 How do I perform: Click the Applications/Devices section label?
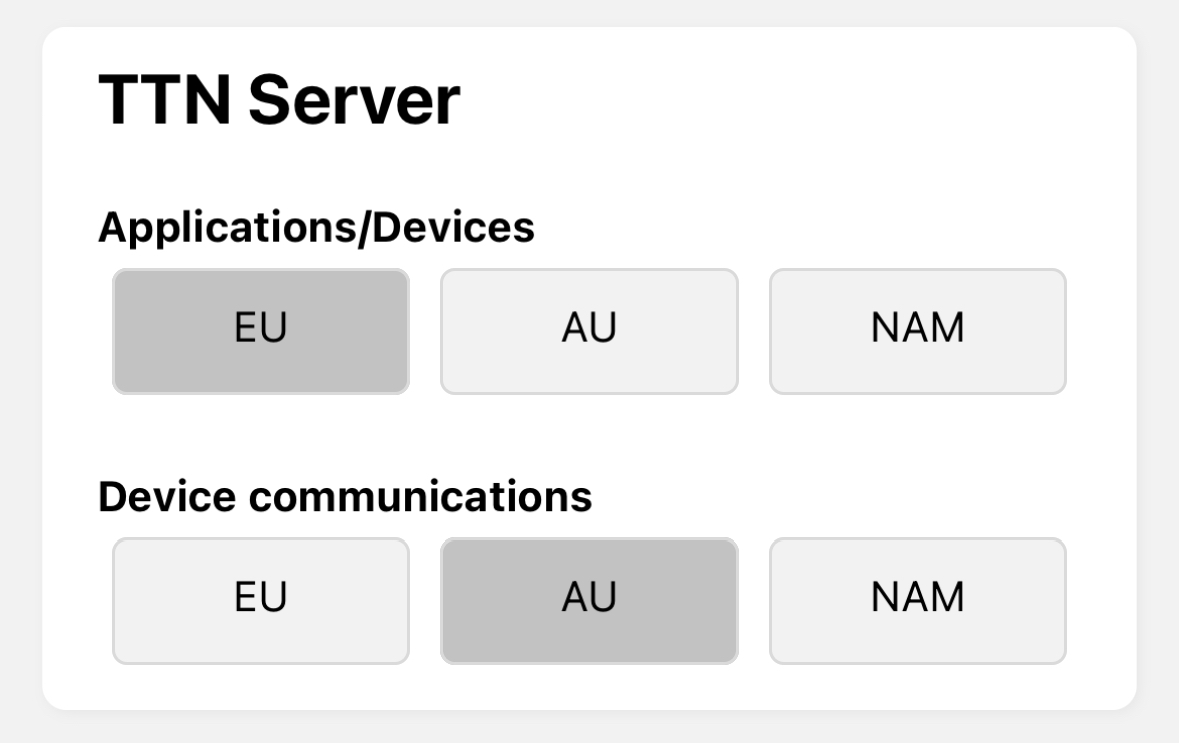coord(316,228)
